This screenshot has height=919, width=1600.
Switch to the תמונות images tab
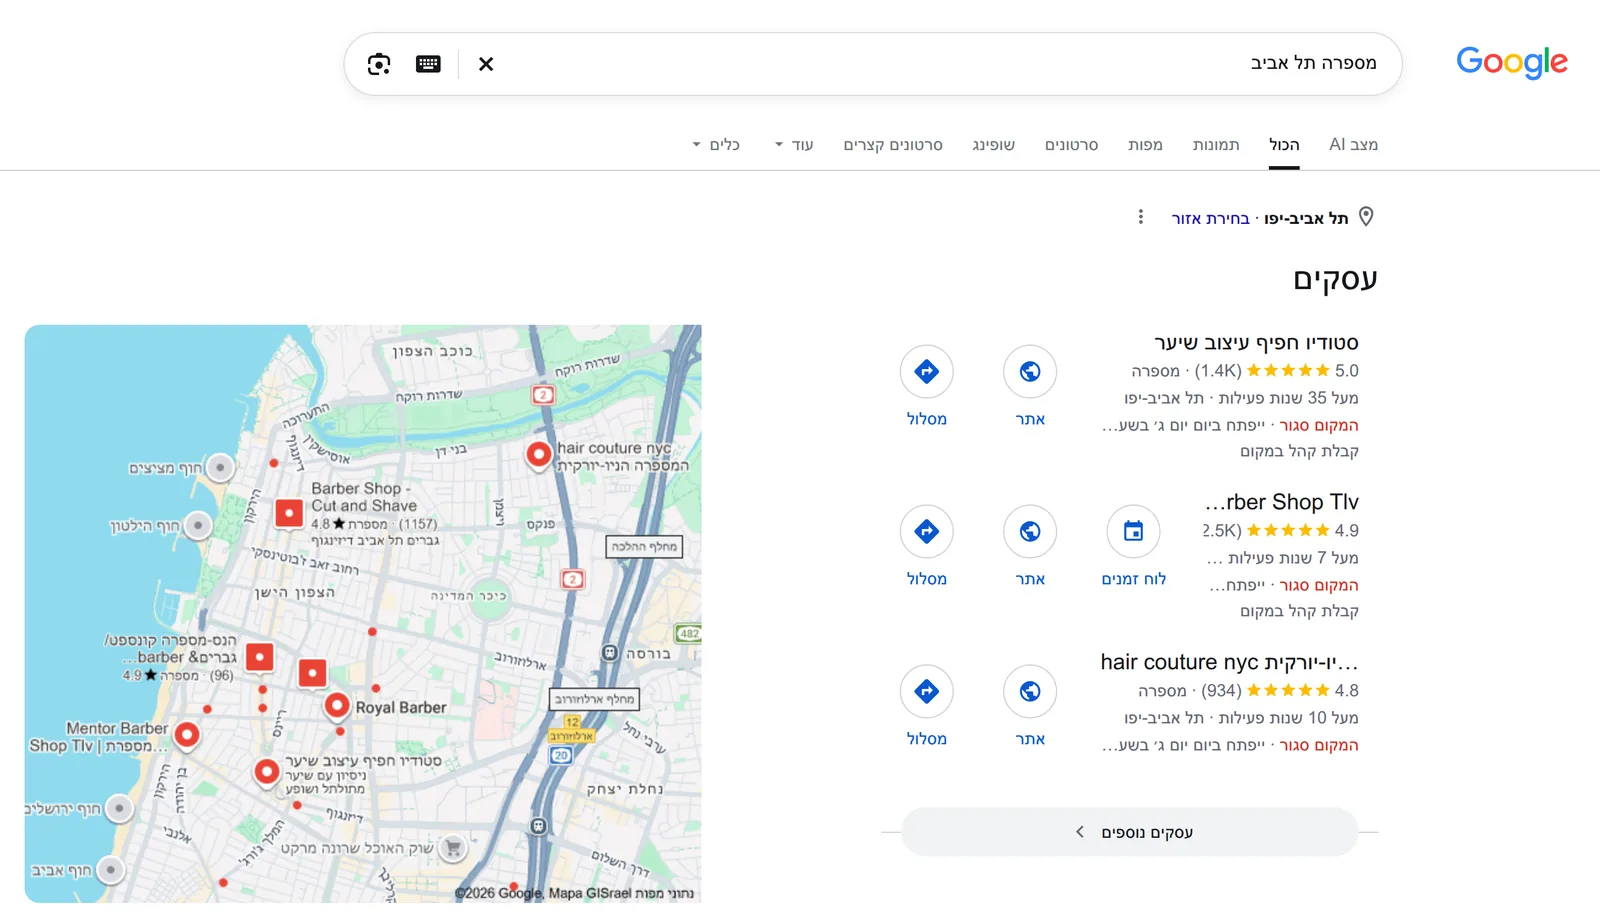click(1216, 145)
